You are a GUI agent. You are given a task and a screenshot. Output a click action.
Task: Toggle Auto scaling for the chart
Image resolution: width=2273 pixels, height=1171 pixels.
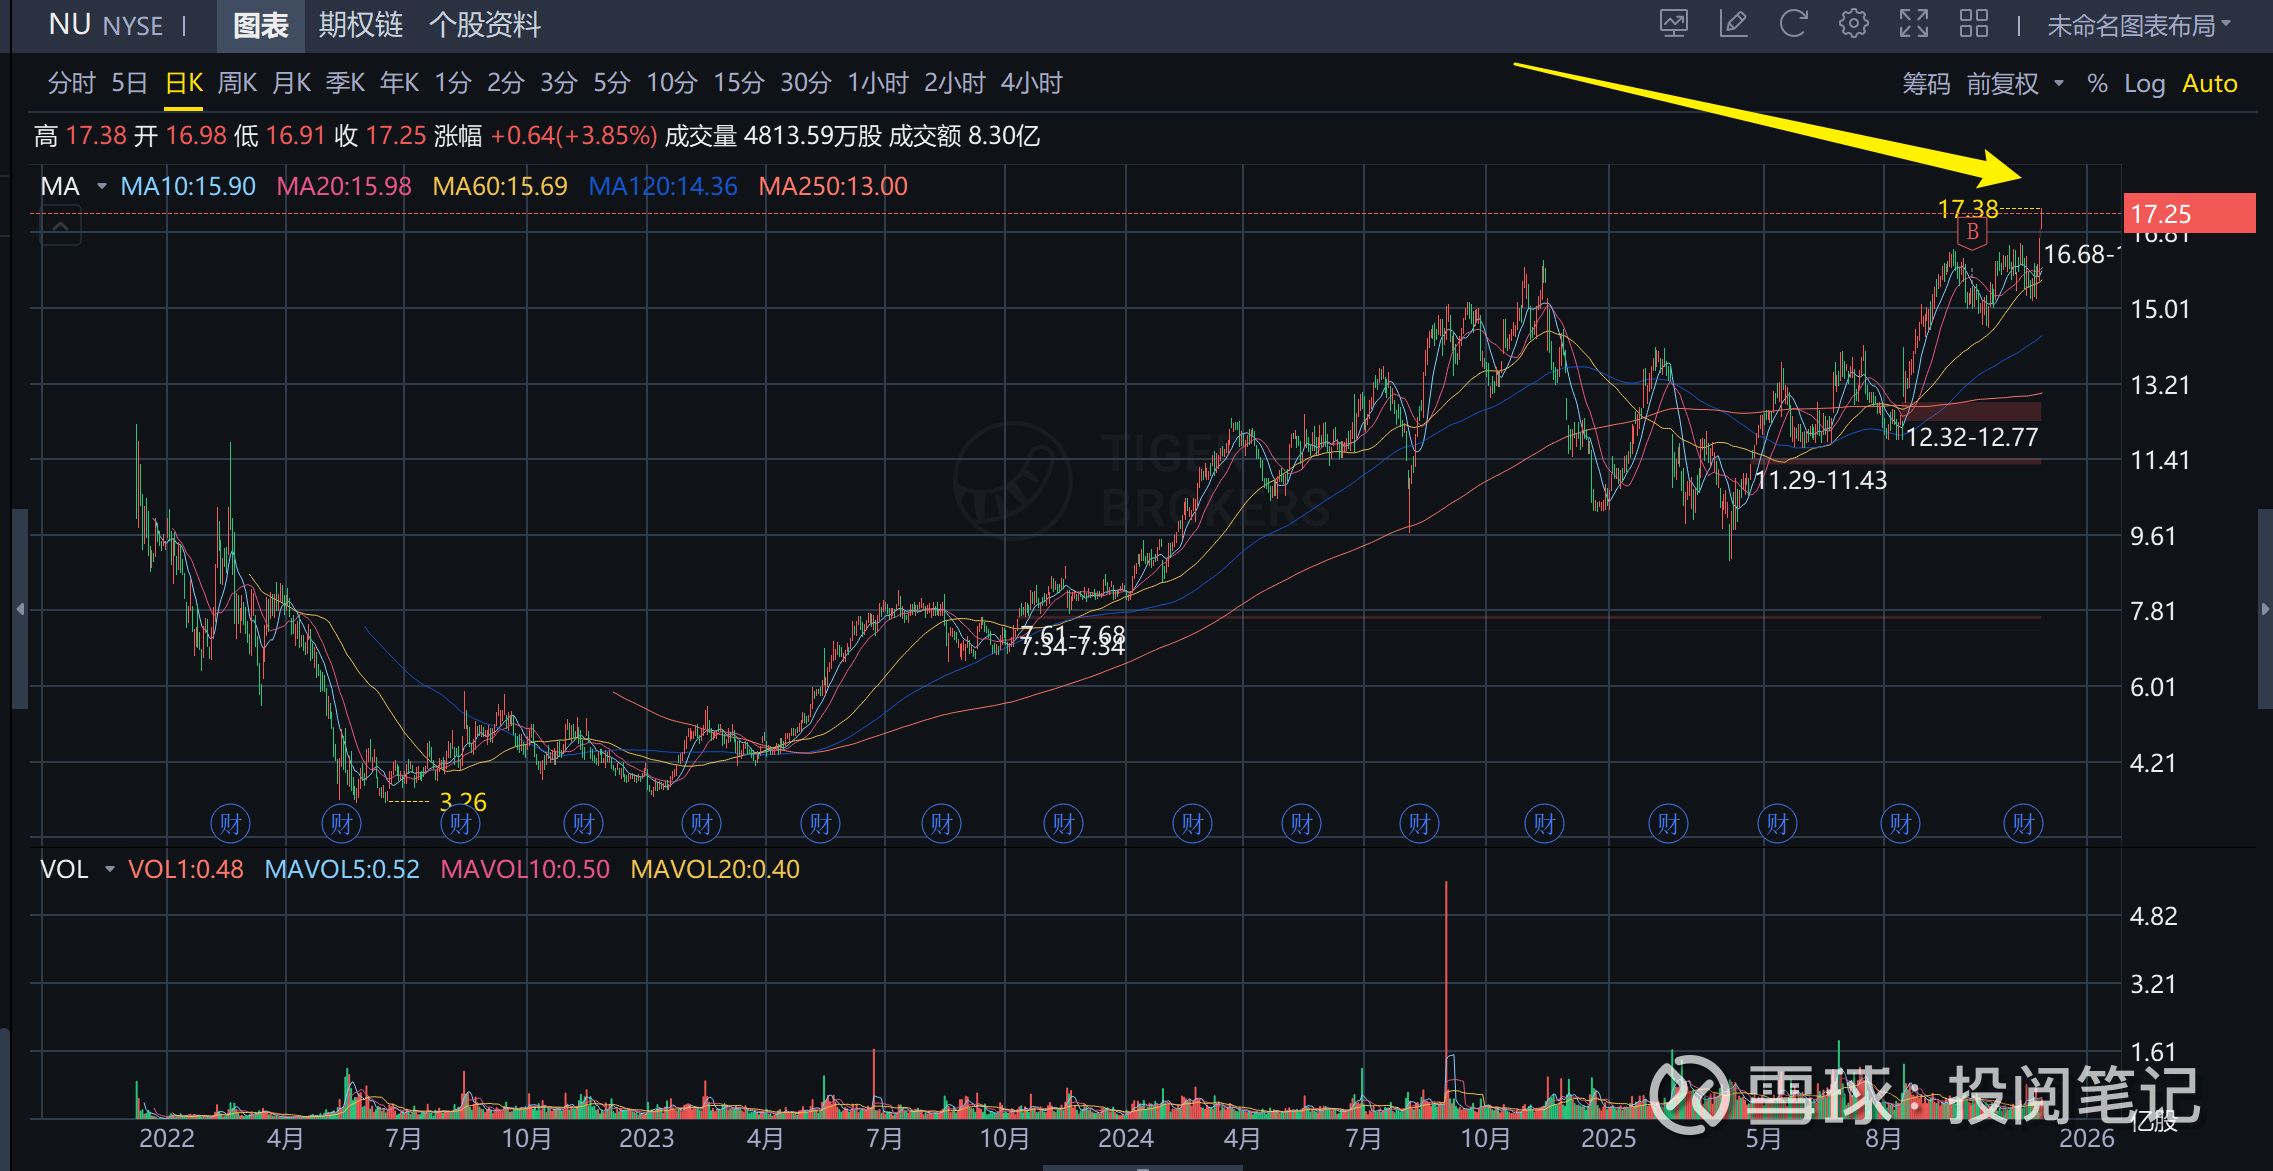tap(2209, 84)
